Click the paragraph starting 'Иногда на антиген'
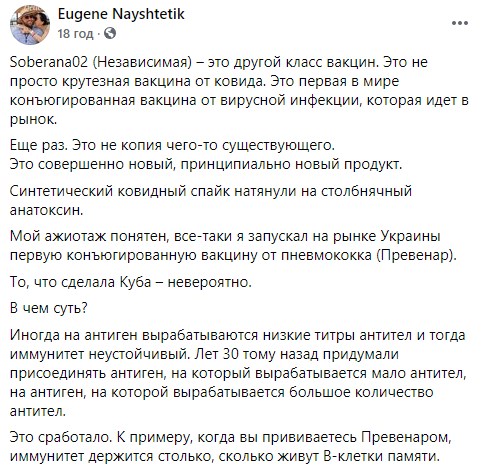Screen dimensions: 492x467 (x=238, y=373)
